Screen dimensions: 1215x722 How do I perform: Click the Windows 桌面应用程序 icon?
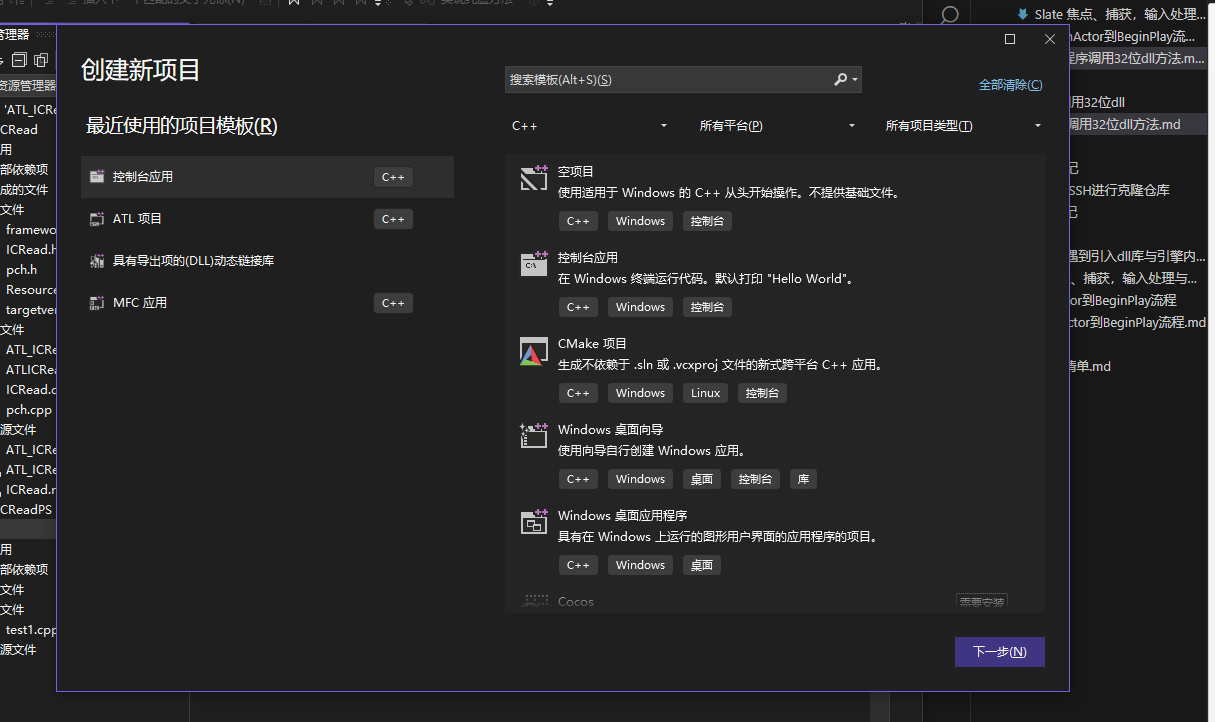click(x=534, y=522)
